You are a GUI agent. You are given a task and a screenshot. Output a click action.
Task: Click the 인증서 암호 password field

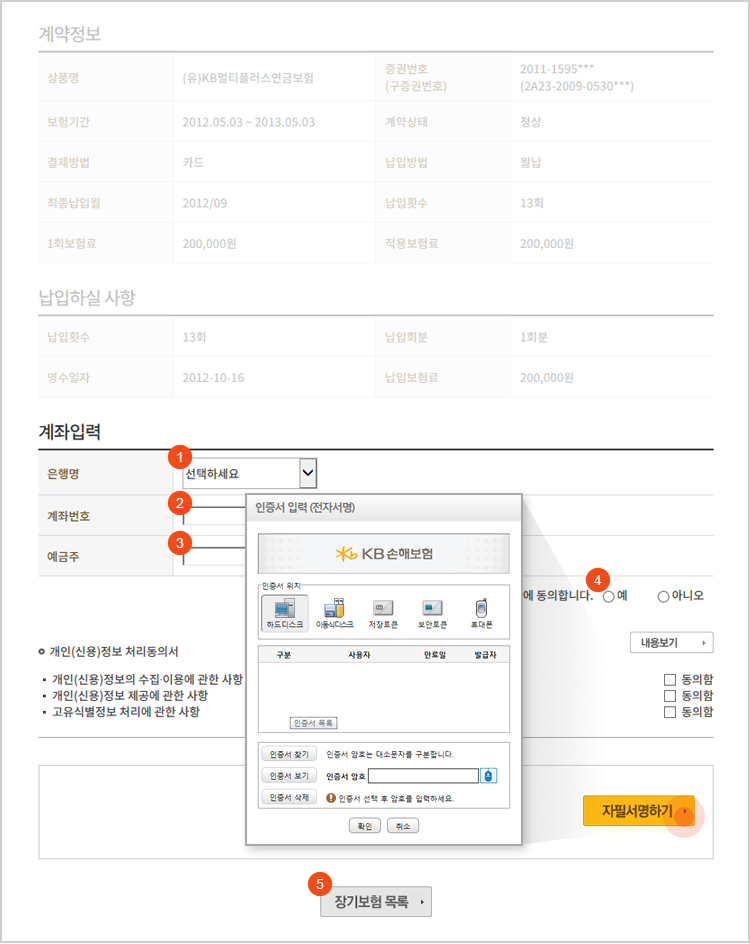click(423, 776)
